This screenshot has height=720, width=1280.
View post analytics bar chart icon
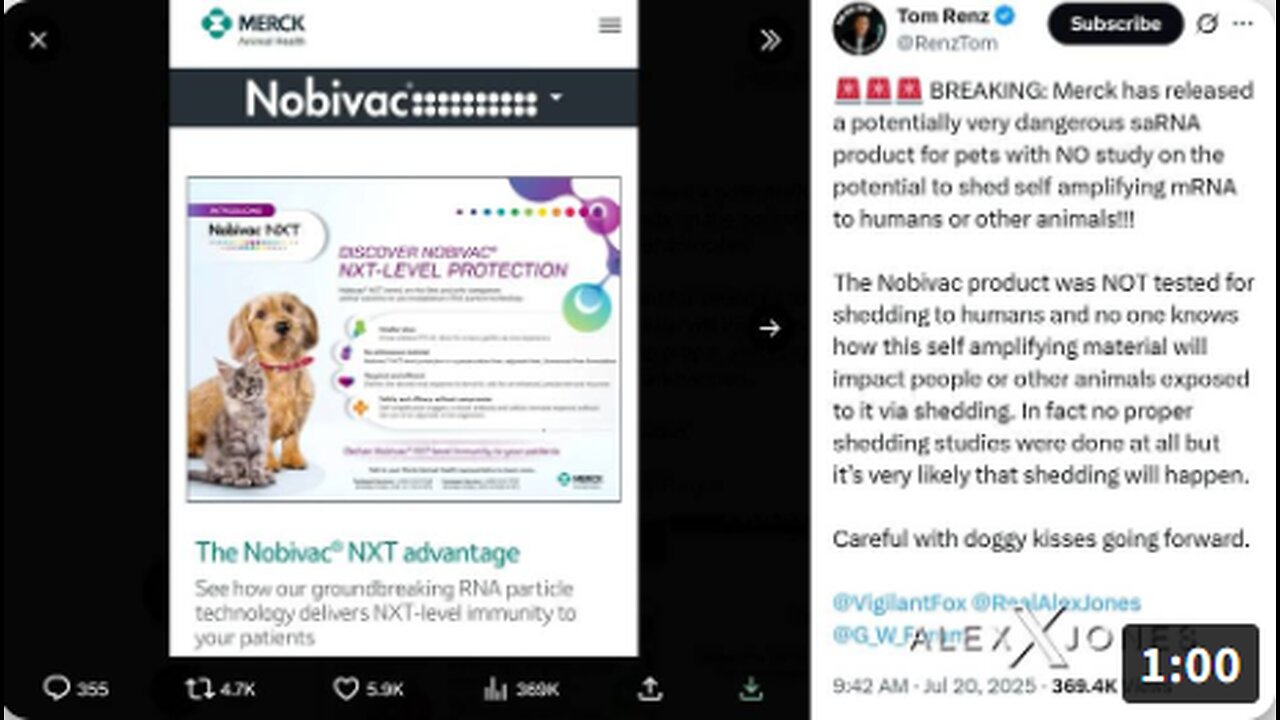495,688
